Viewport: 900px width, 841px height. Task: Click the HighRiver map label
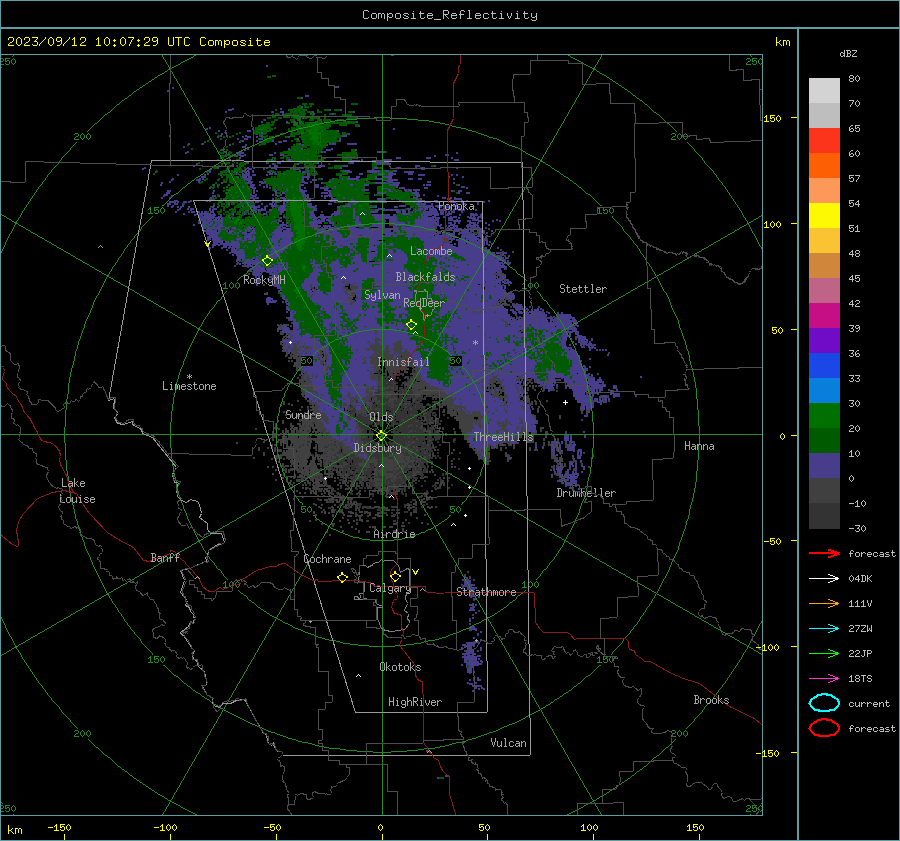pyautogui.click(x=415, y=702)
